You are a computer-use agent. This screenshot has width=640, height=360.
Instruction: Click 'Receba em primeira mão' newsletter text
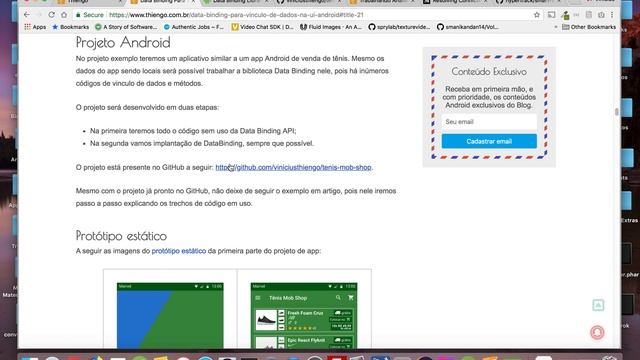click(489, 97)
